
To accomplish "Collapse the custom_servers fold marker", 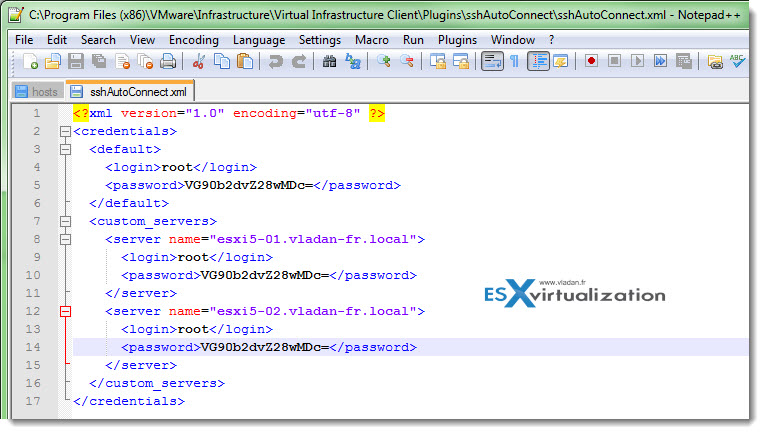I will pos(65,222).
